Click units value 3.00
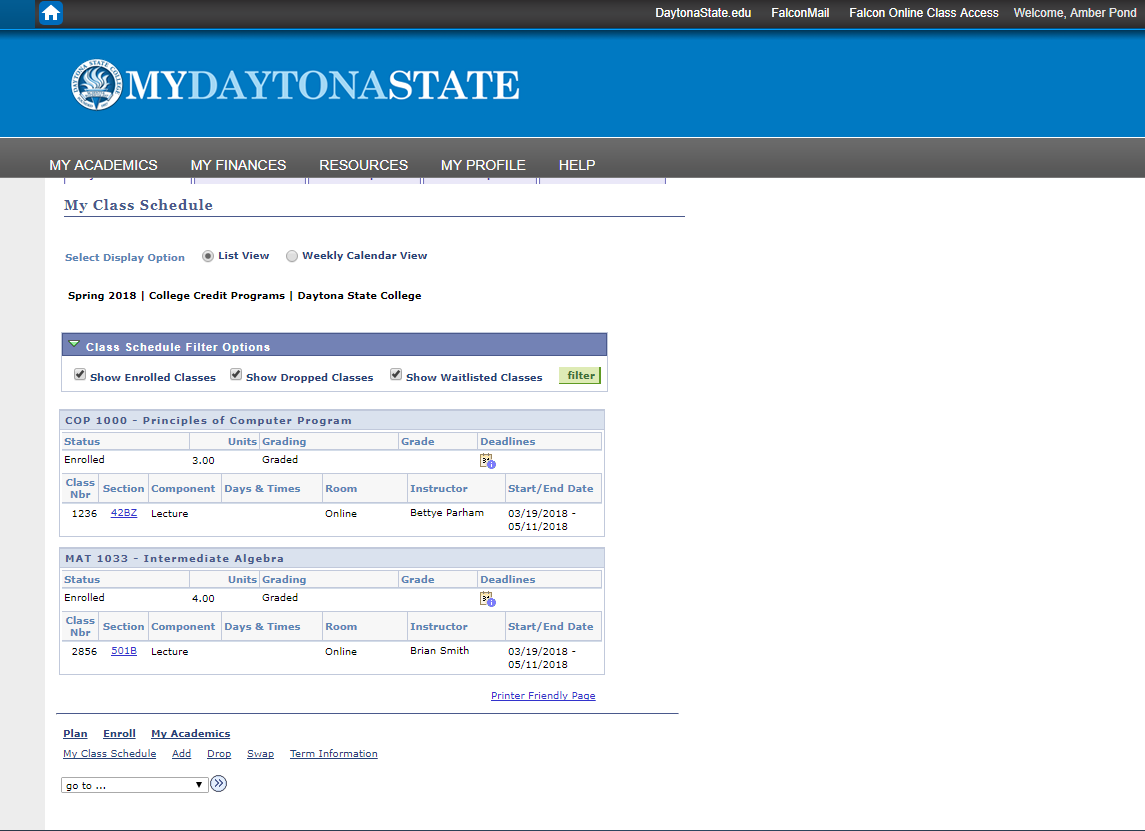1145x831 pixels. point(203,461)
